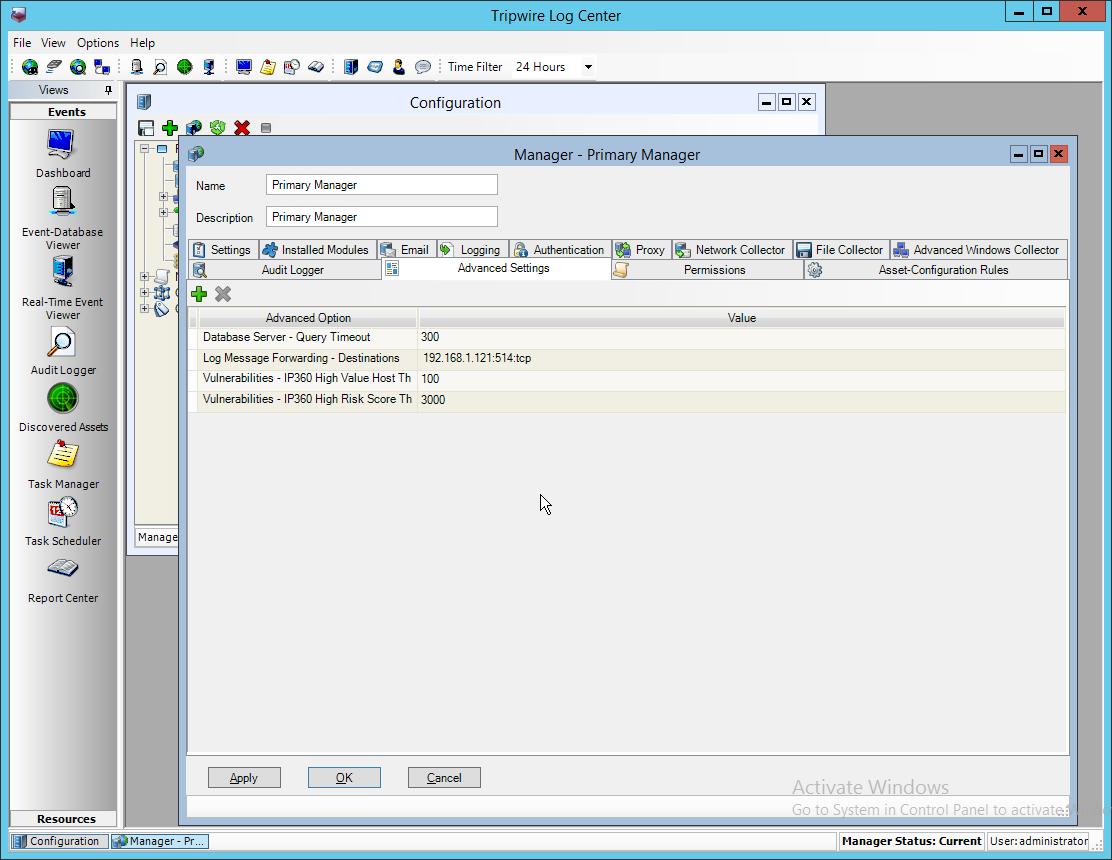
Task: Switch to the Logging tab
Action: (x=473, y=250)
